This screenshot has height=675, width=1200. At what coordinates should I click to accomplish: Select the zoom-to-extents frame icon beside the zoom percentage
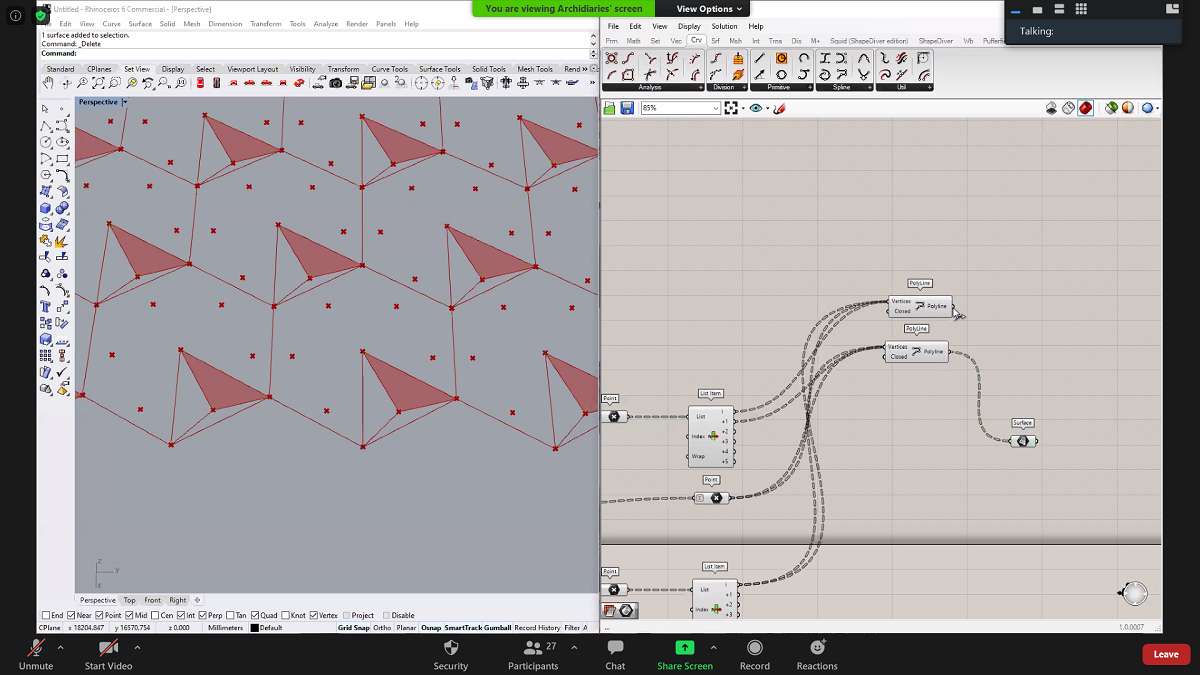click(731, 107)
